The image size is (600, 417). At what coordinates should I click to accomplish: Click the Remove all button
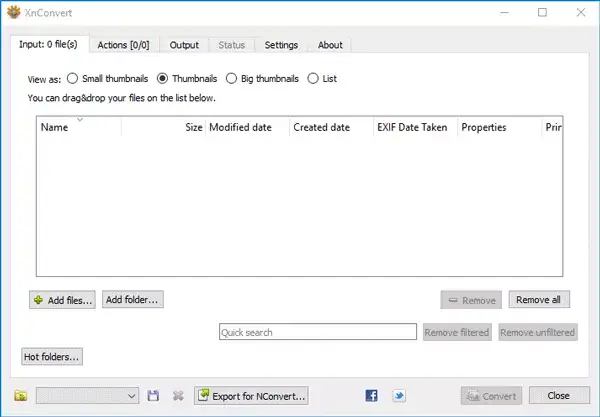coord(539,300)
